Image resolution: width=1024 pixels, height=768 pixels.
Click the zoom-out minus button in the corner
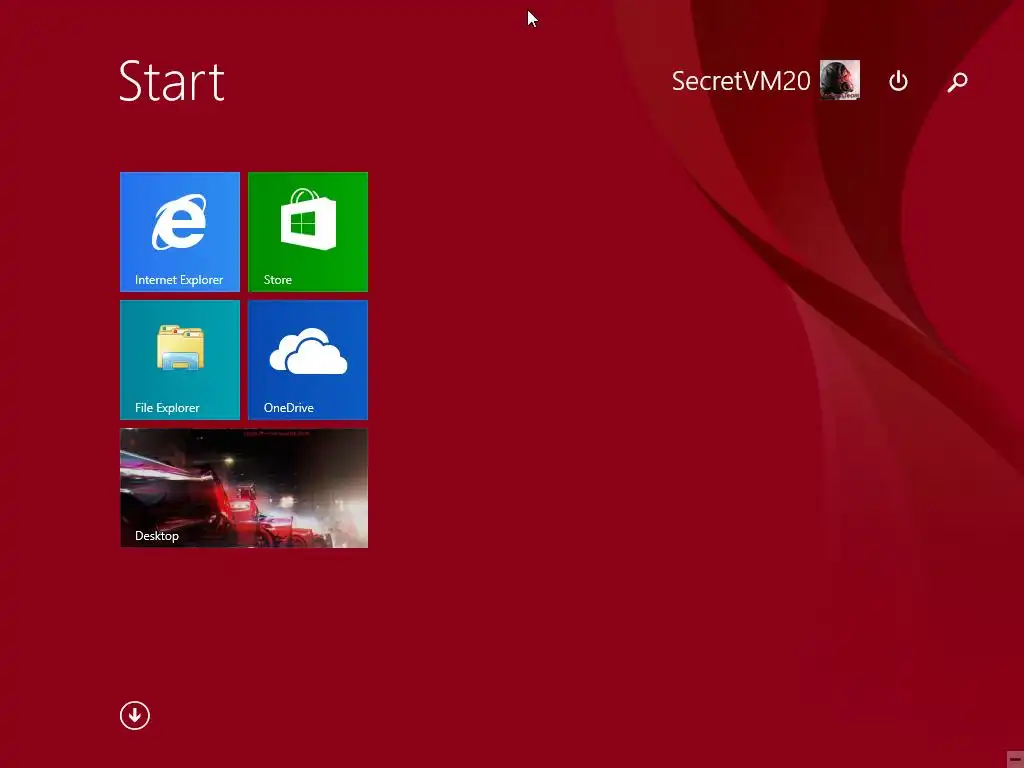click(x=1014, y=758)
